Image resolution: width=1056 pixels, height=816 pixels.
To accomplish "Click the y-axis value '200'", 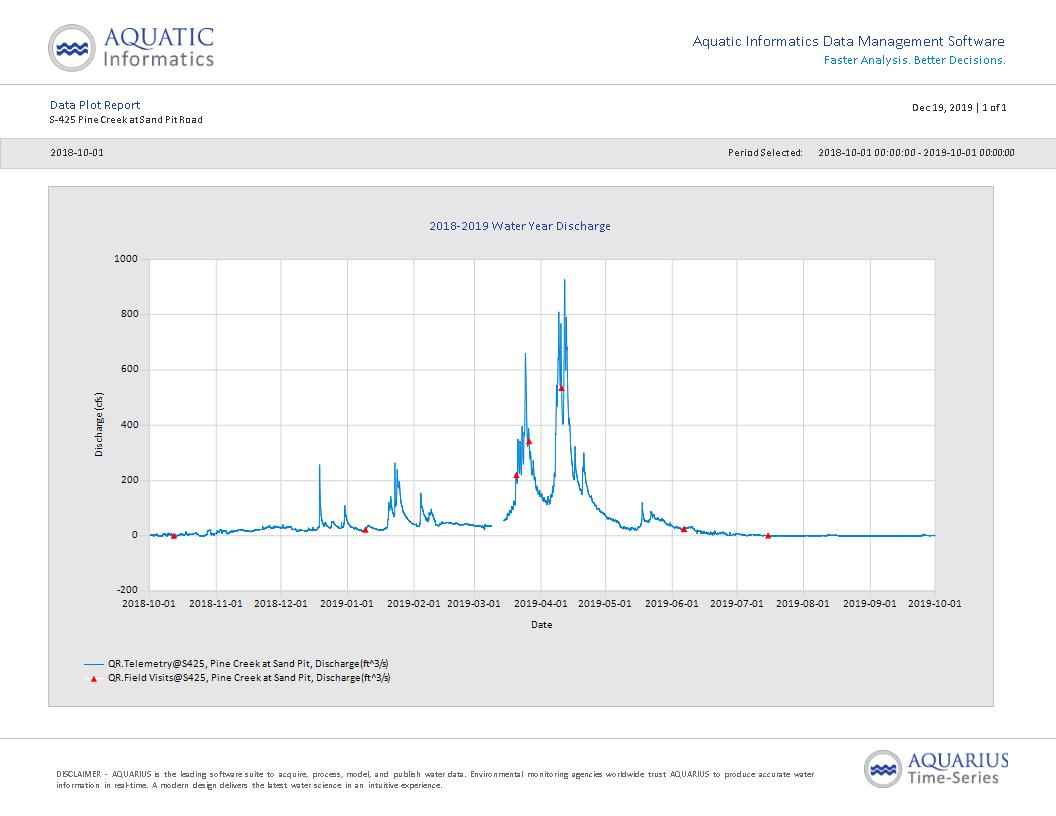I will pyautogui.click(x=129, y=480).
